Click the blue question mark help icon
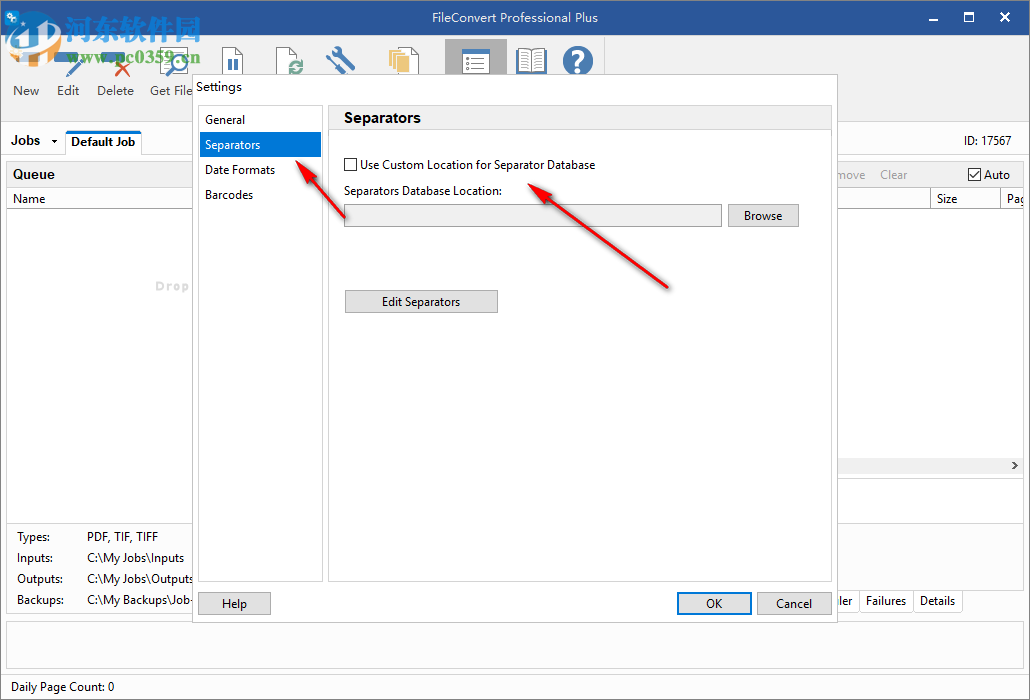 (578, 60)
